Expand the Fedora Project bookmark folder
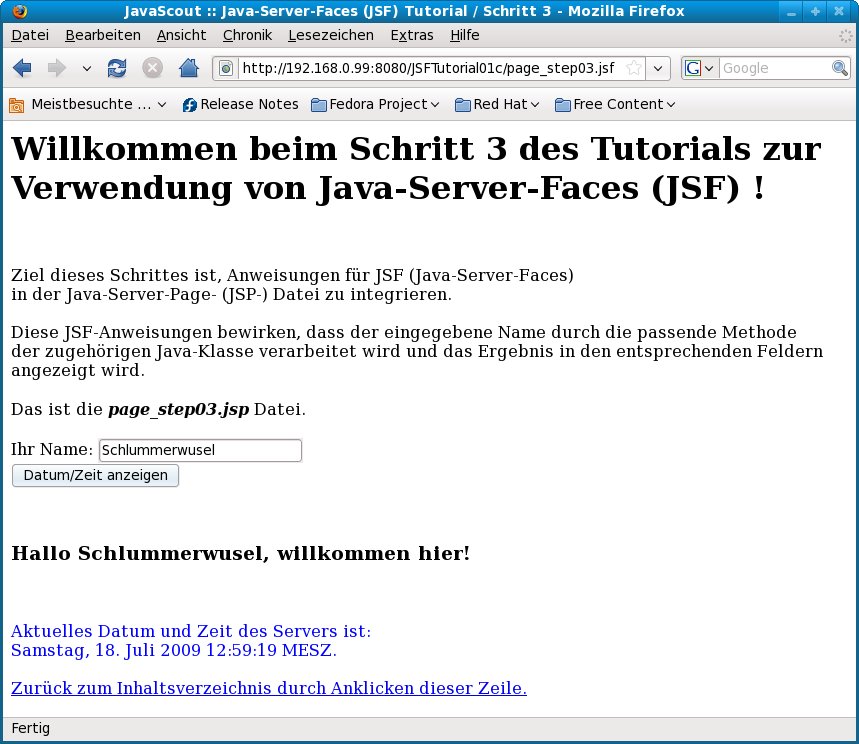This screenshot has height=744, width=859. tap(375, 104)
